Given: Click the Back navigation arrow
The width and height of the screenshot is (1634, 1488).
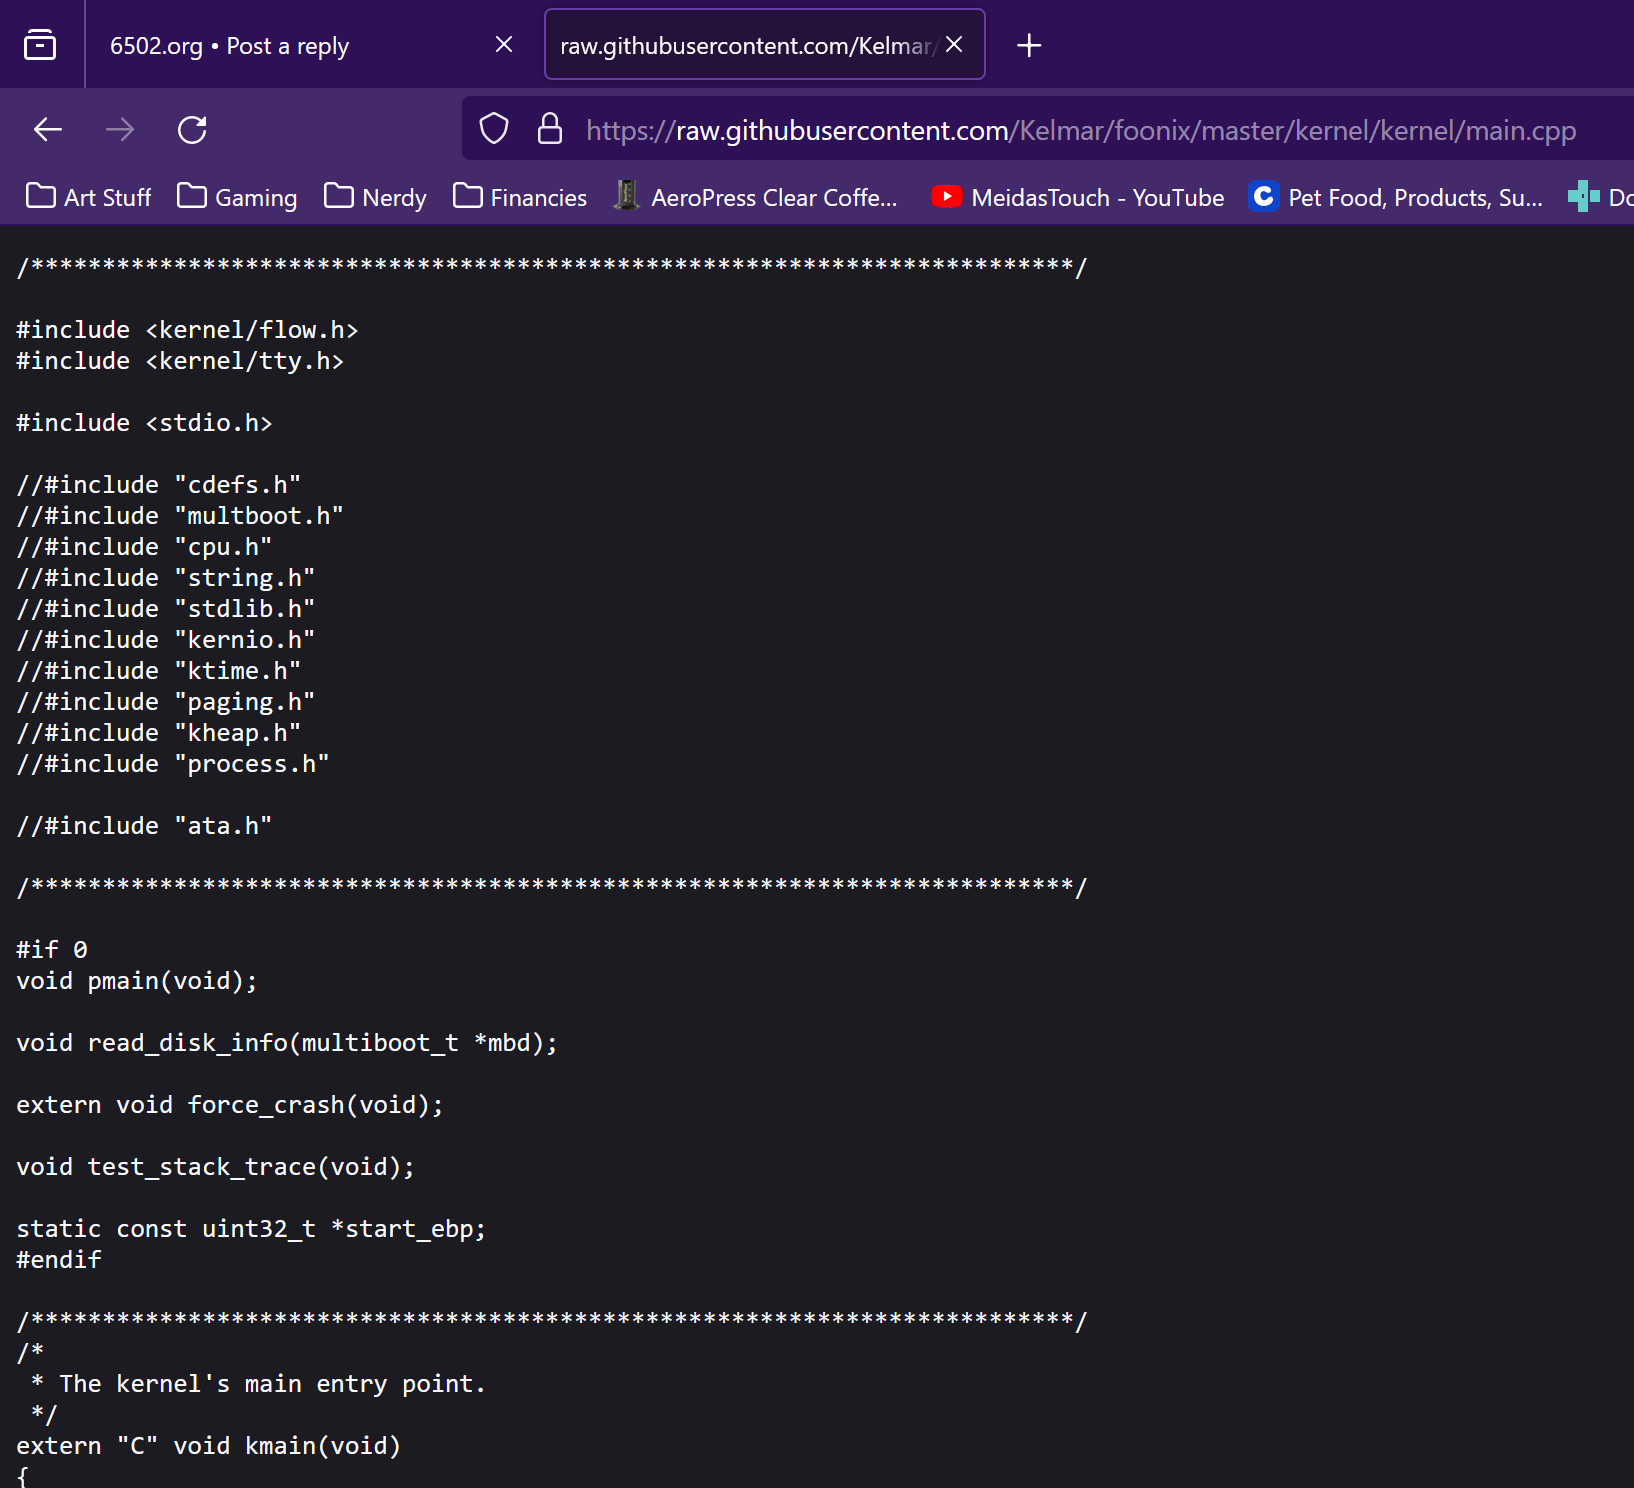Looking at the screenshot, I should tap(48, 129).
